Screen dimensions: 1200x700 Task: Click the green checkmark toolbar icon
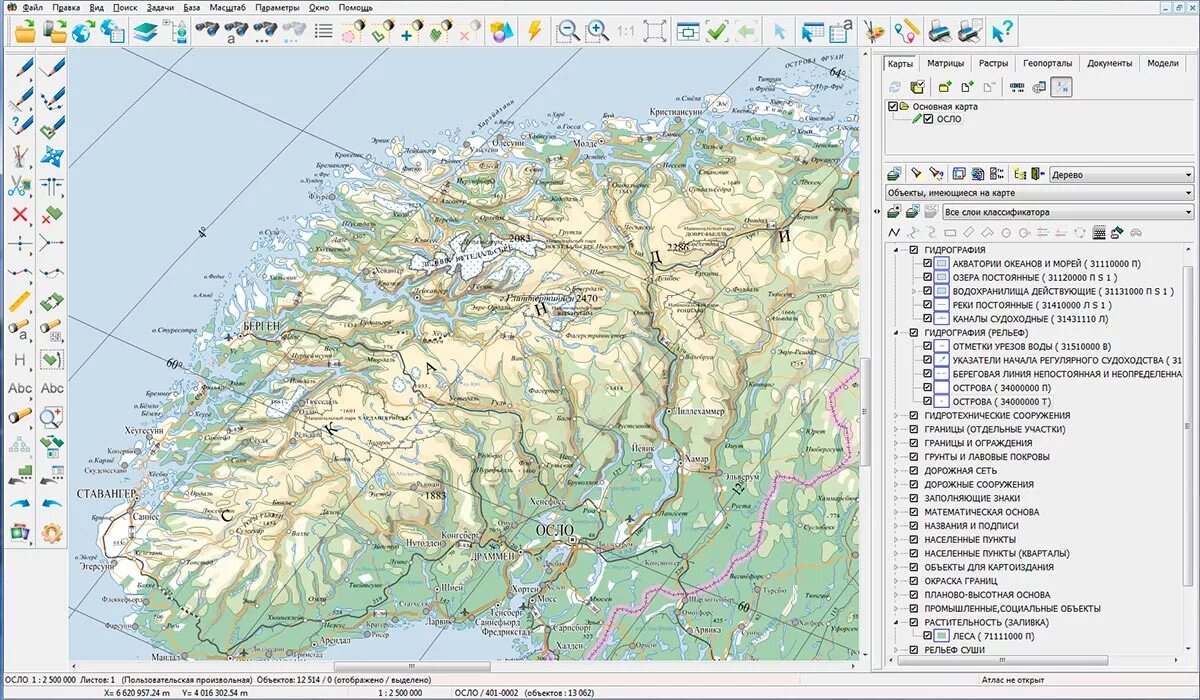717,31
